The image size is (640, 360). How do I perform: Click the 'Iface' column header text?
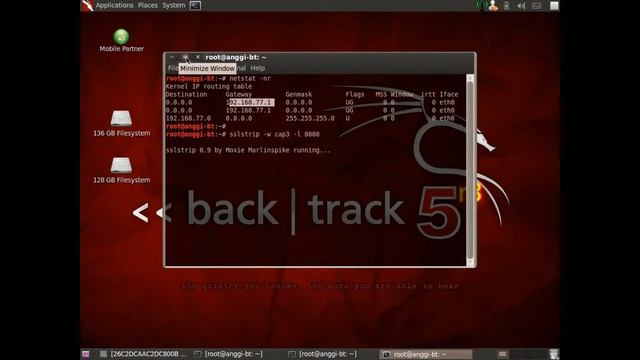click(449, 94)
